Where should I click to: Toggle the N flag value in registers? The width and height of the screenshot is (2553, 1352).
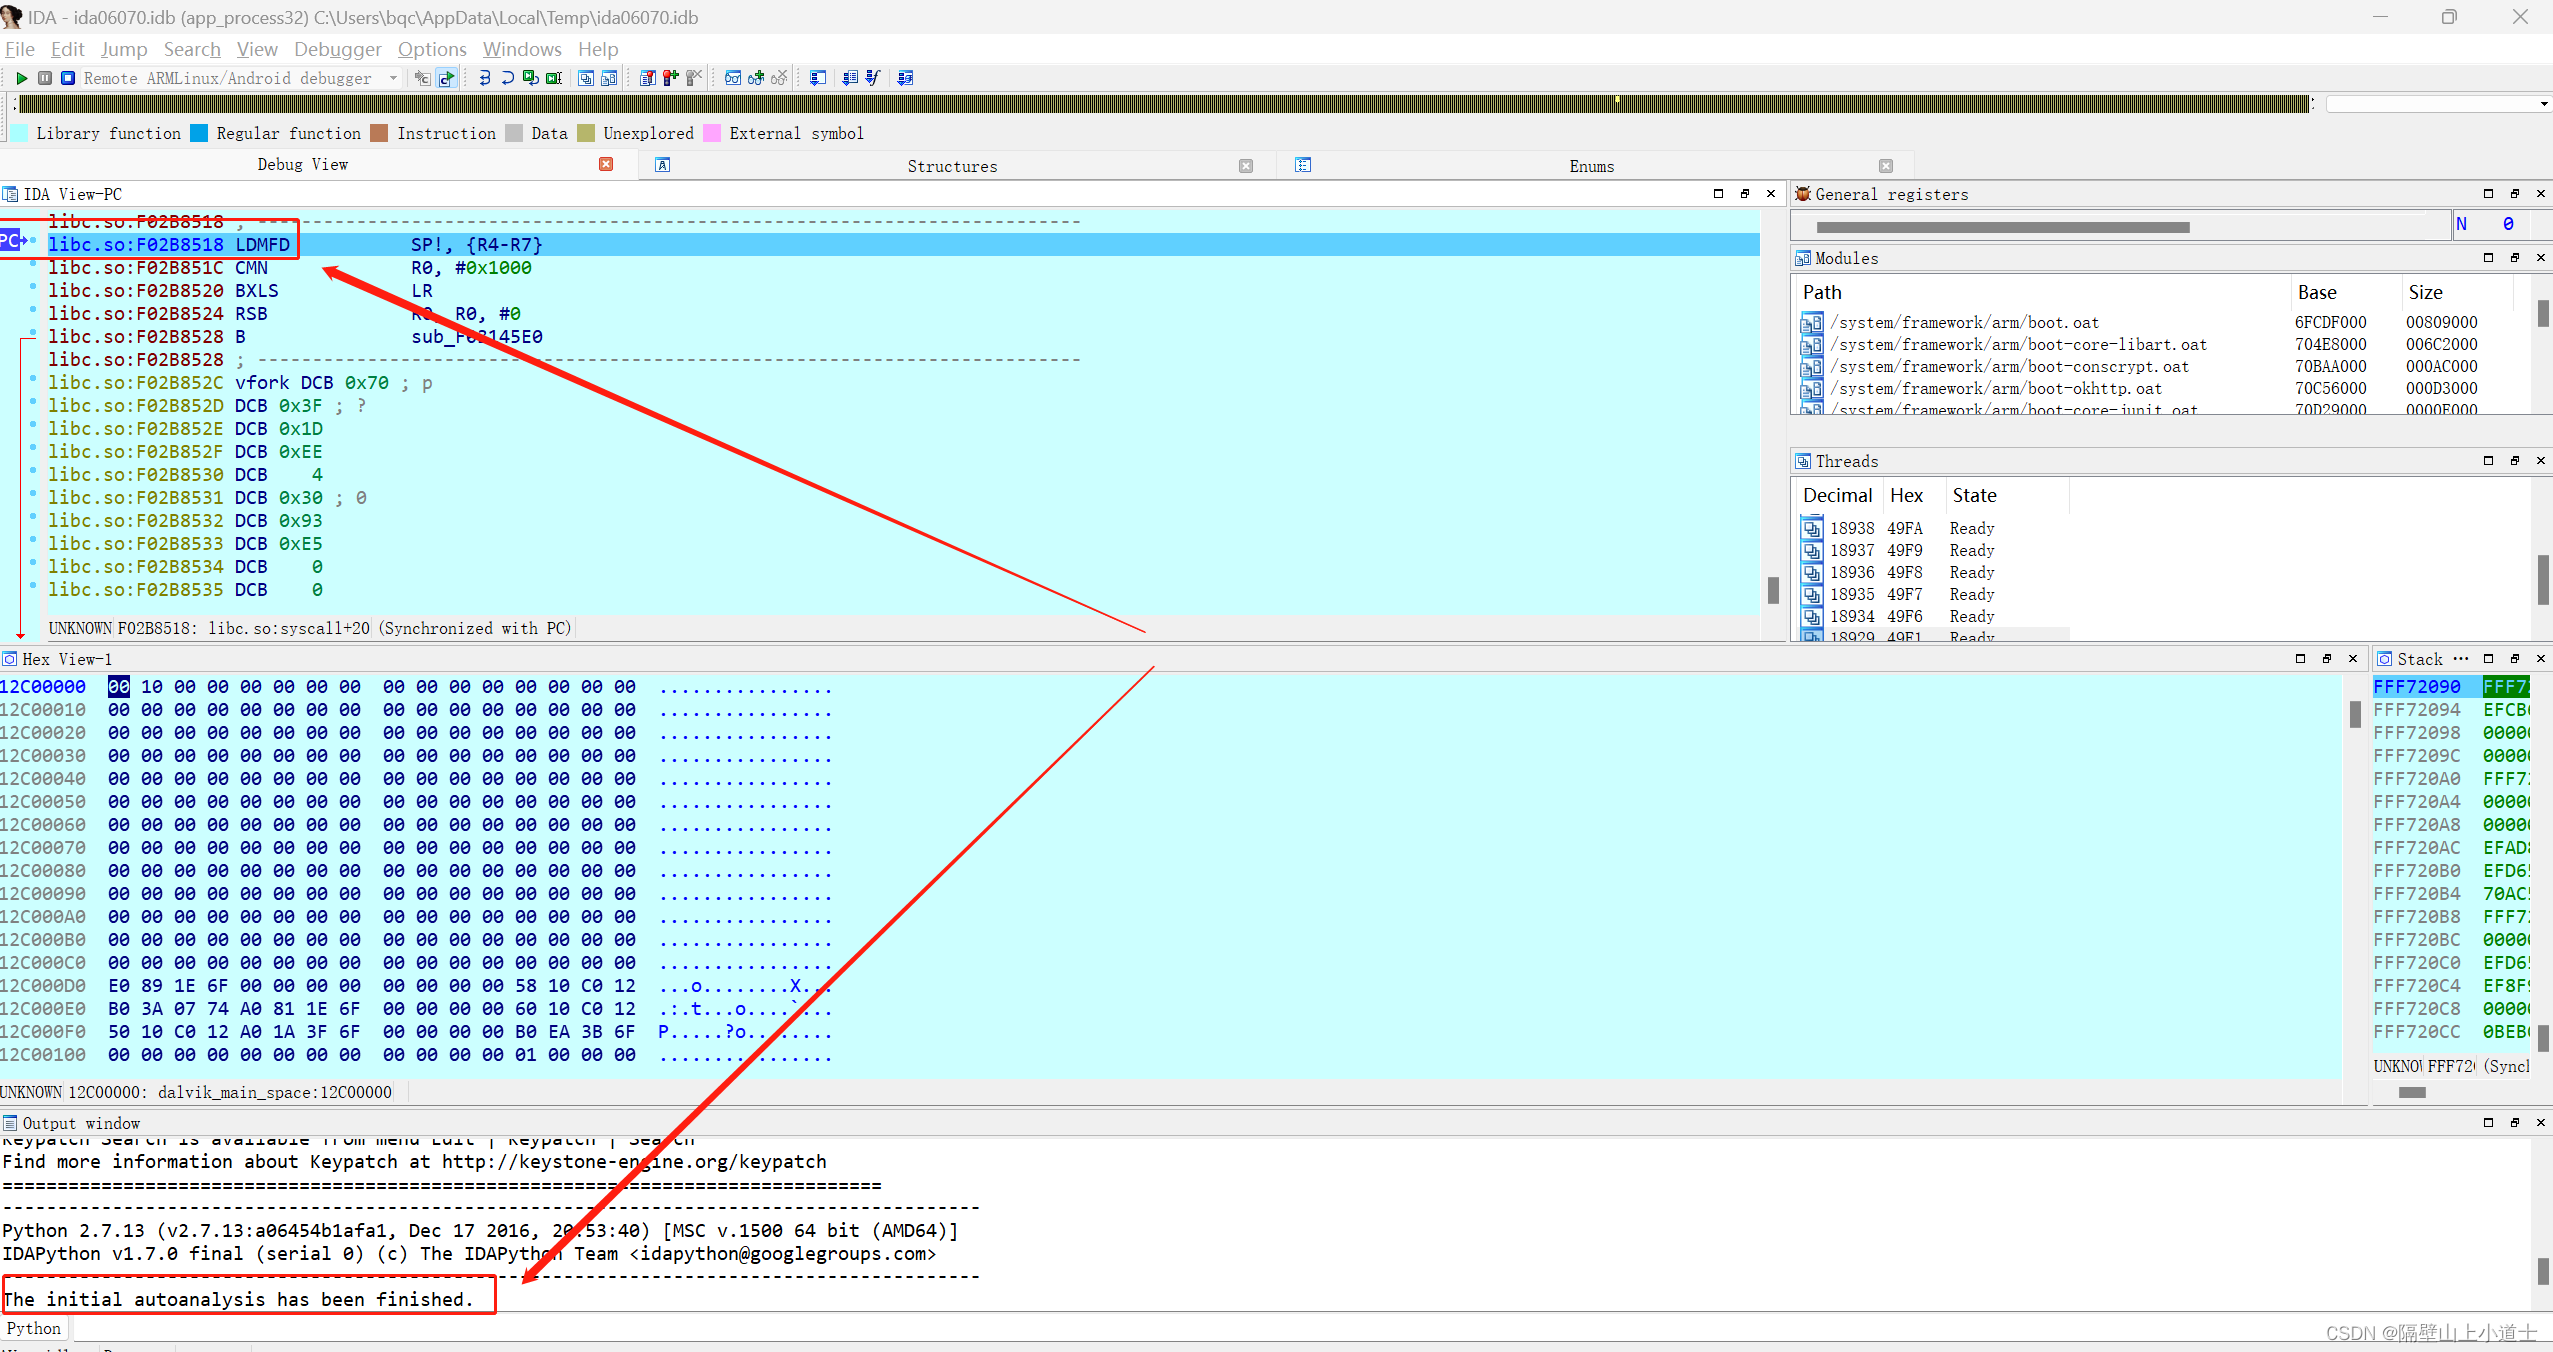tap(2508, 224)
